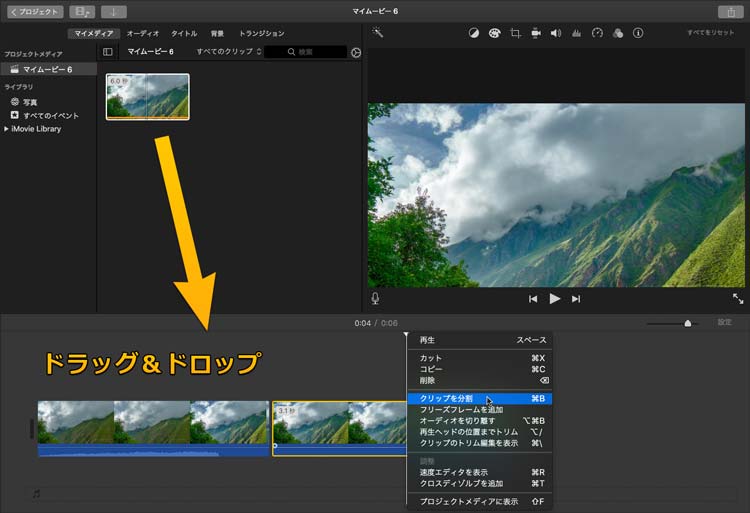Select the cropping tool

[x=515, y=33]
